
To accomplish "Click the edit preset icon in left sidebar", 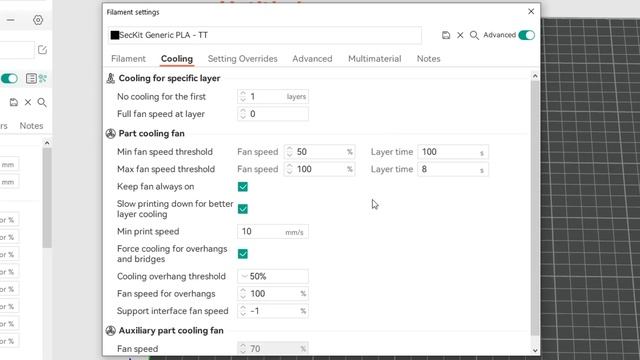I will point(42,50).
